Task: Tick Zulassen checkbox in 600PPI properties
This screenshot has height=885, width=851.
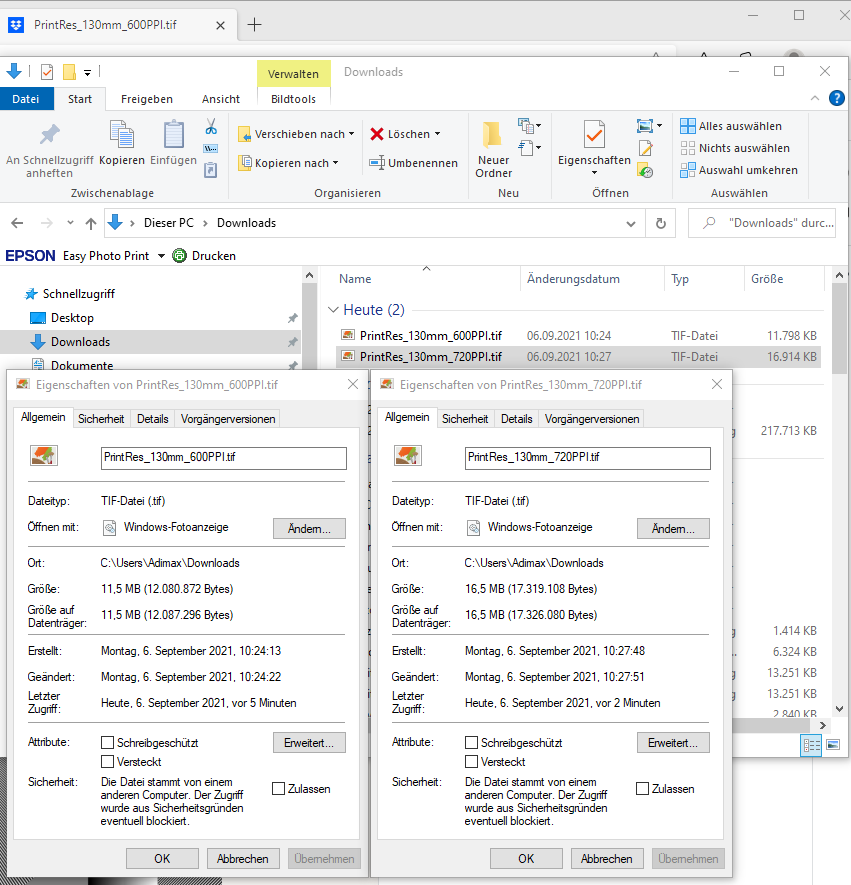Action: [x=279, y=789]
